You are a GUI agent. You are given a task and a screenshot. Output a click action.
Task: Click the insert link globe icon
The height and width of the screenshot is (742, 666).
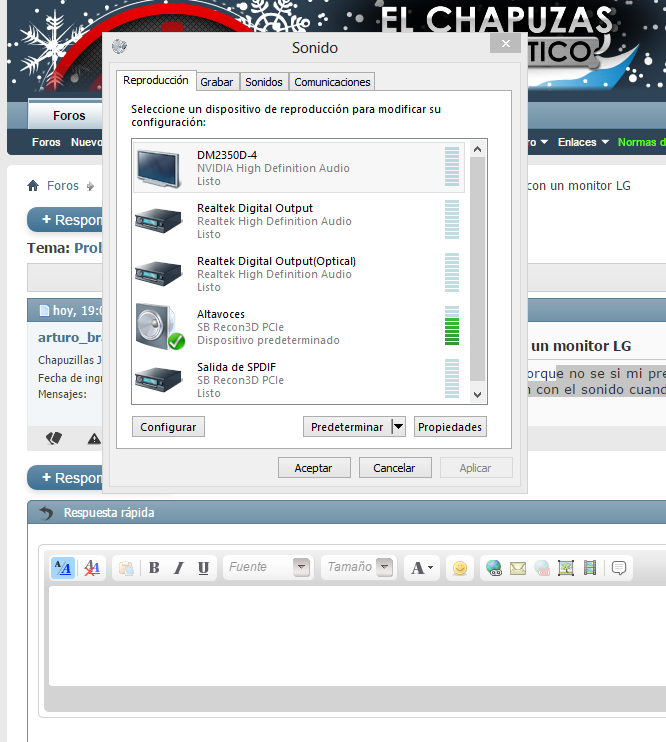pos(494,567)
